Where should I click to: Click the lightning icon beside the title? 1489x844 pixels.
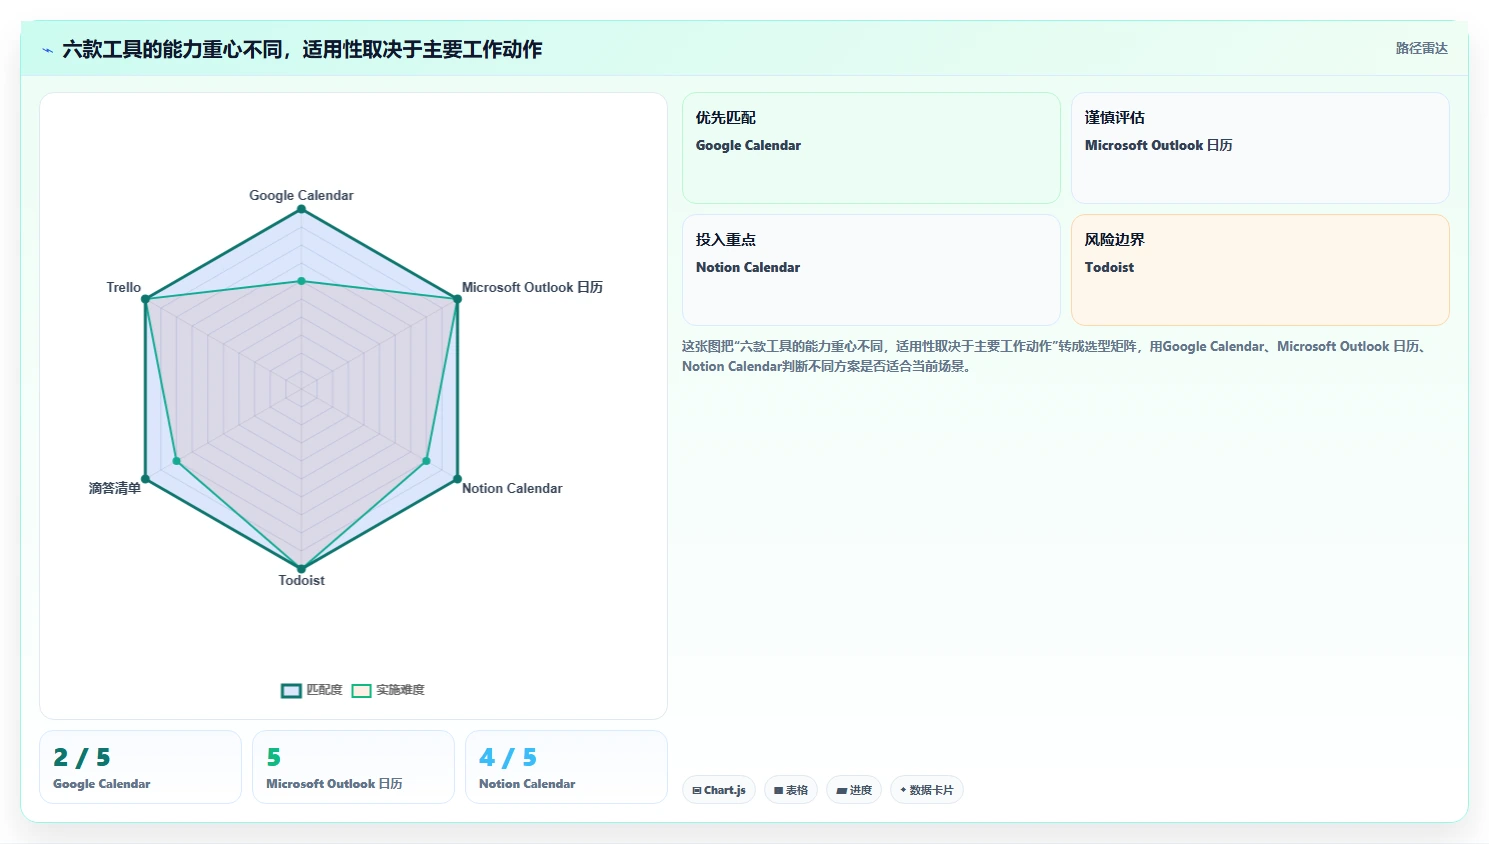coord(47,50)
